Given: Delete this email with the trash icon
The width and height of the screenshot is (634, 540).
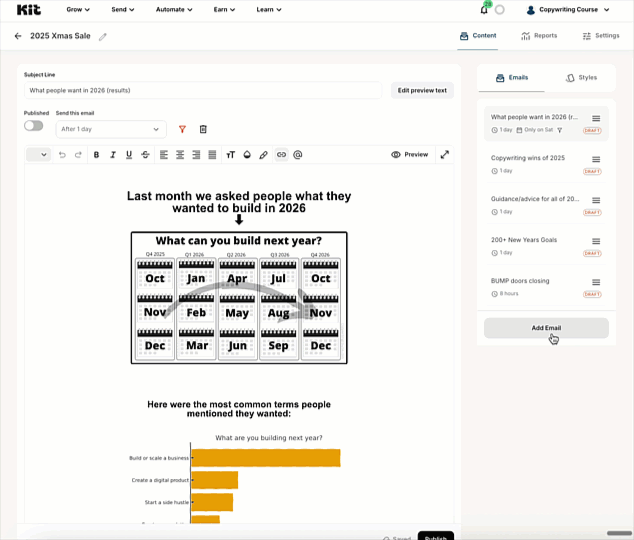Looking at the screenshot, I should (203, 129).
